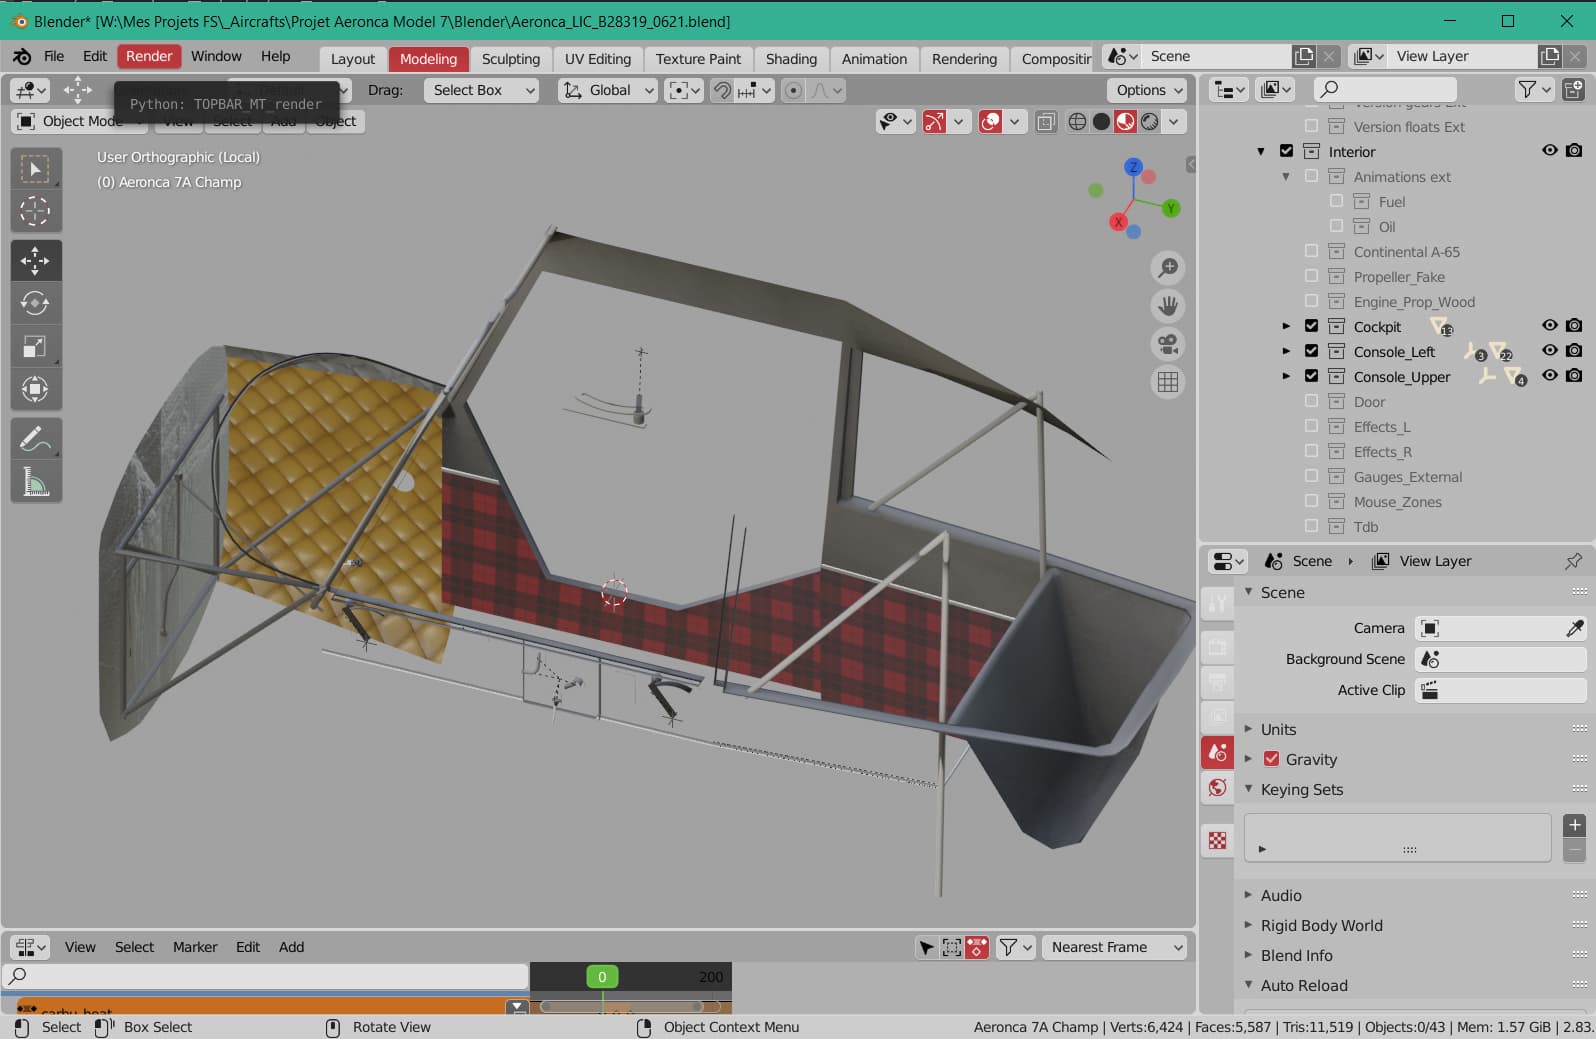
Task: Switch to the Sculpting workspace tab
Action: 510,59
